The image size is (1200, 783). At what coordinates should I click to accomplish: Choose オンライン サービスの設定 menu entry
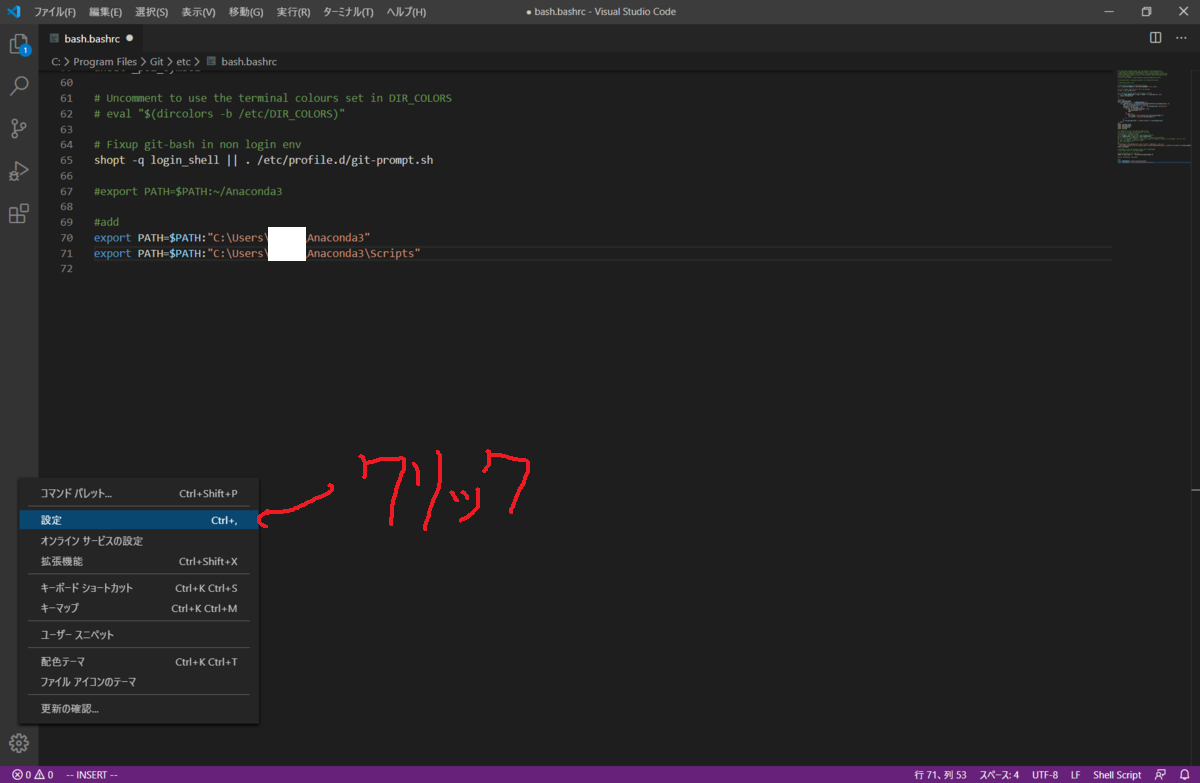[139, 541]
